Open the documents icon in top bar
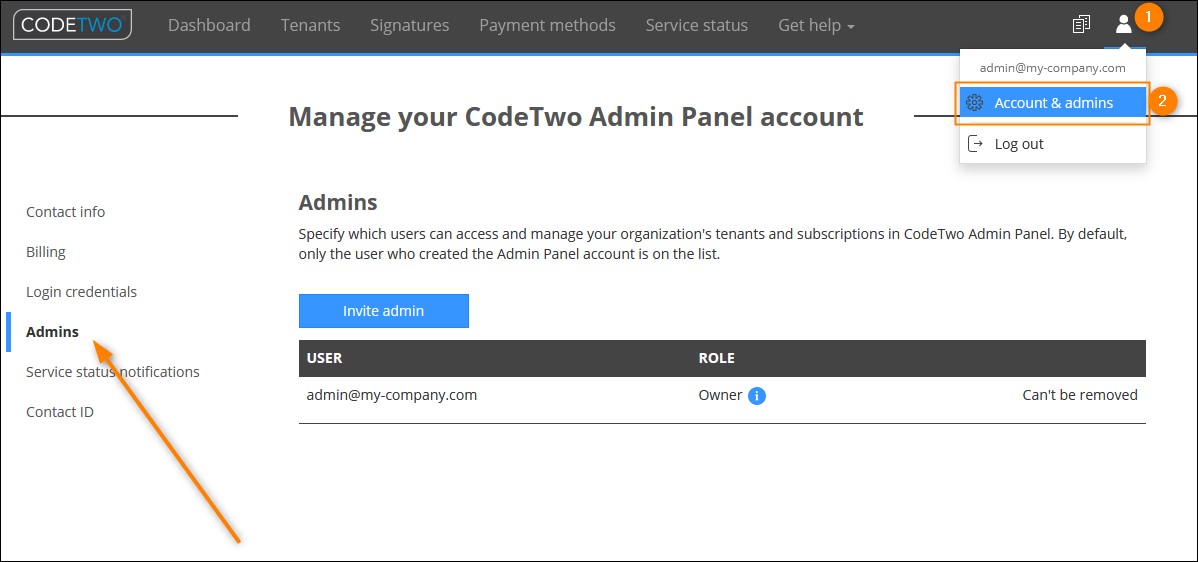Image resolution: width=1198 pixels, height=562 pixels. [1081, 24]
